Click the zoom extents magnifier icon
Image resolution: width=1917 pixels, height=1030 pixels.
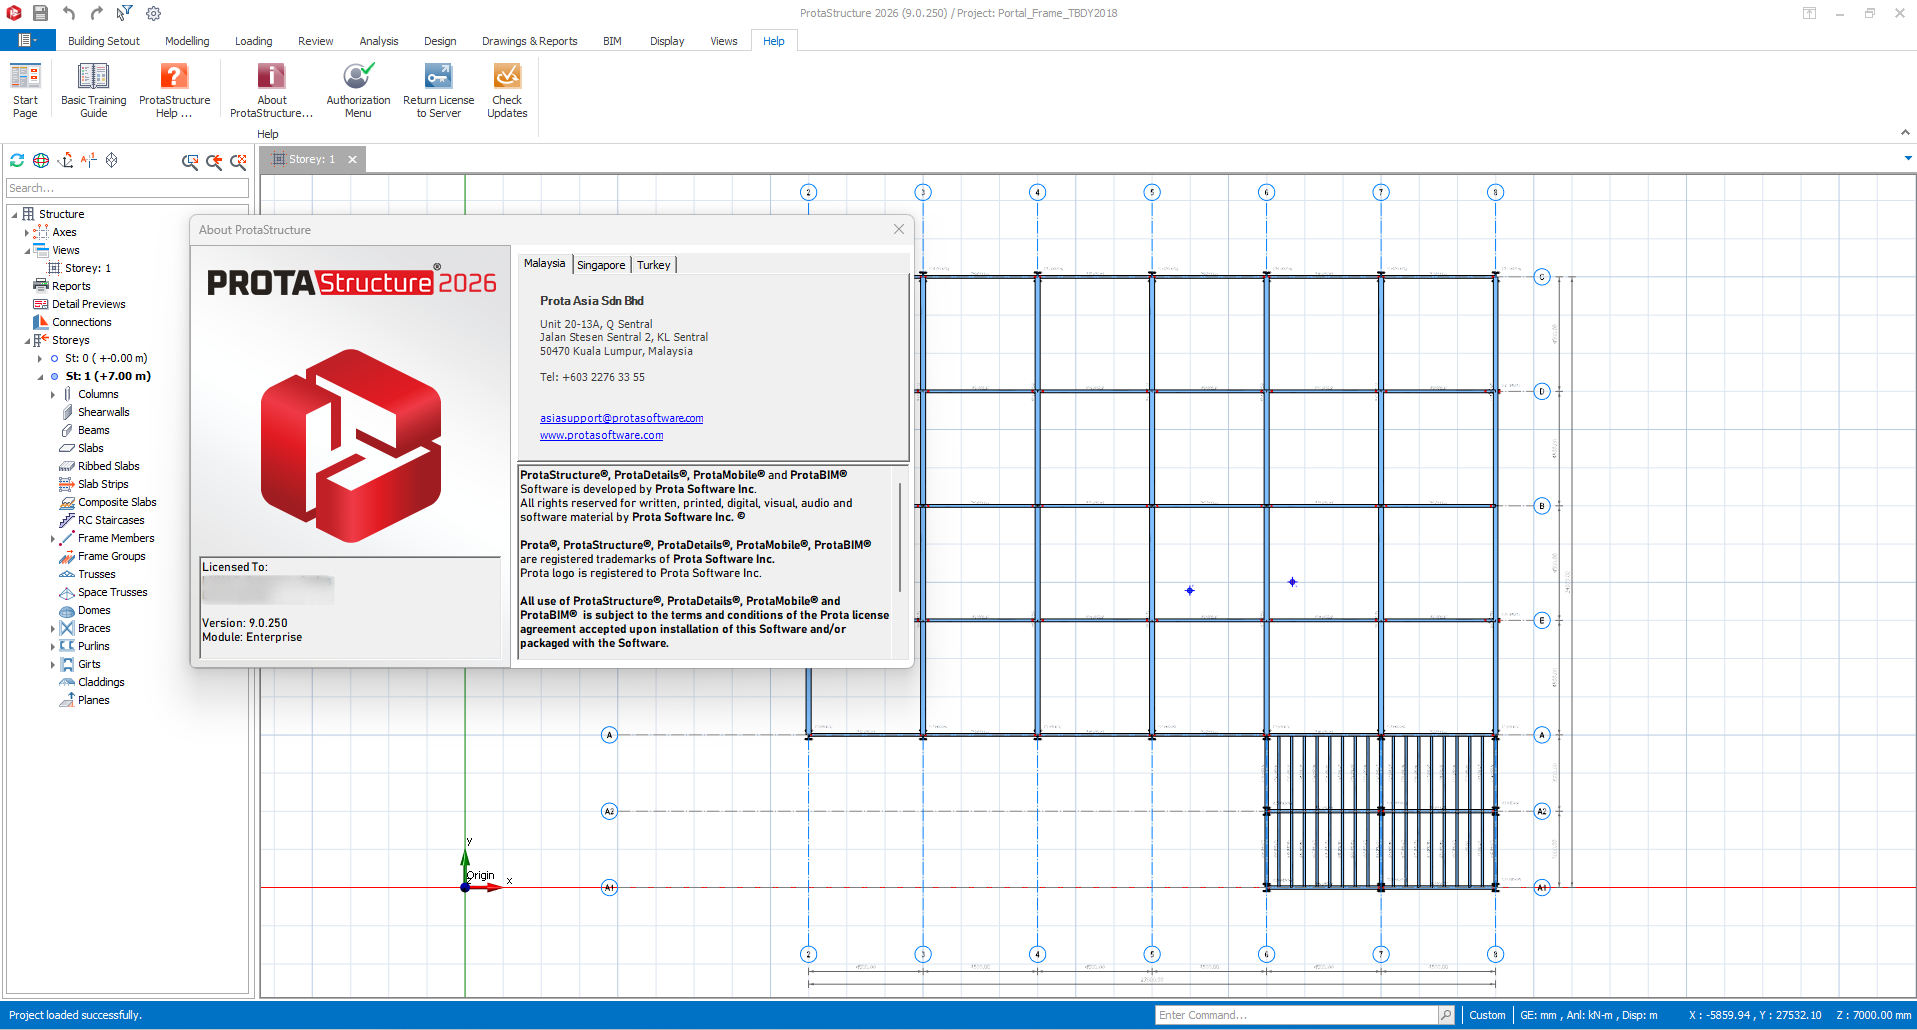pyautogui.click(x=238, y=161)
